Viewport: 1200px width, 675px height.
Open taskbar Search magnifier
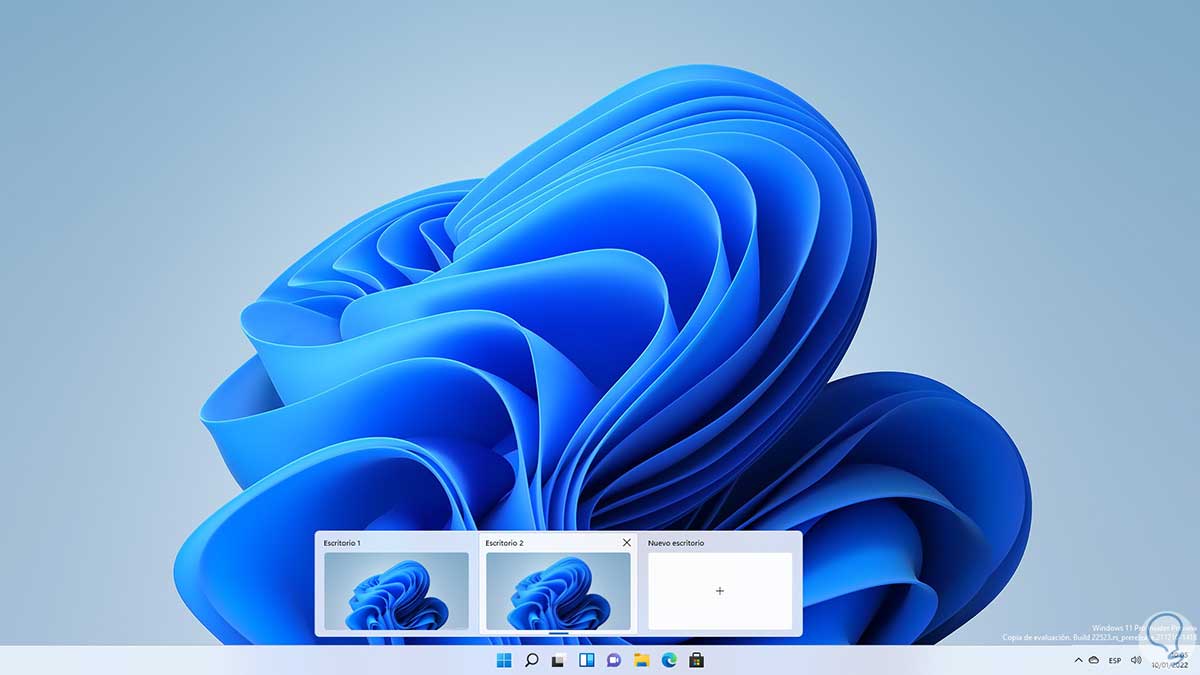(532, 660)
